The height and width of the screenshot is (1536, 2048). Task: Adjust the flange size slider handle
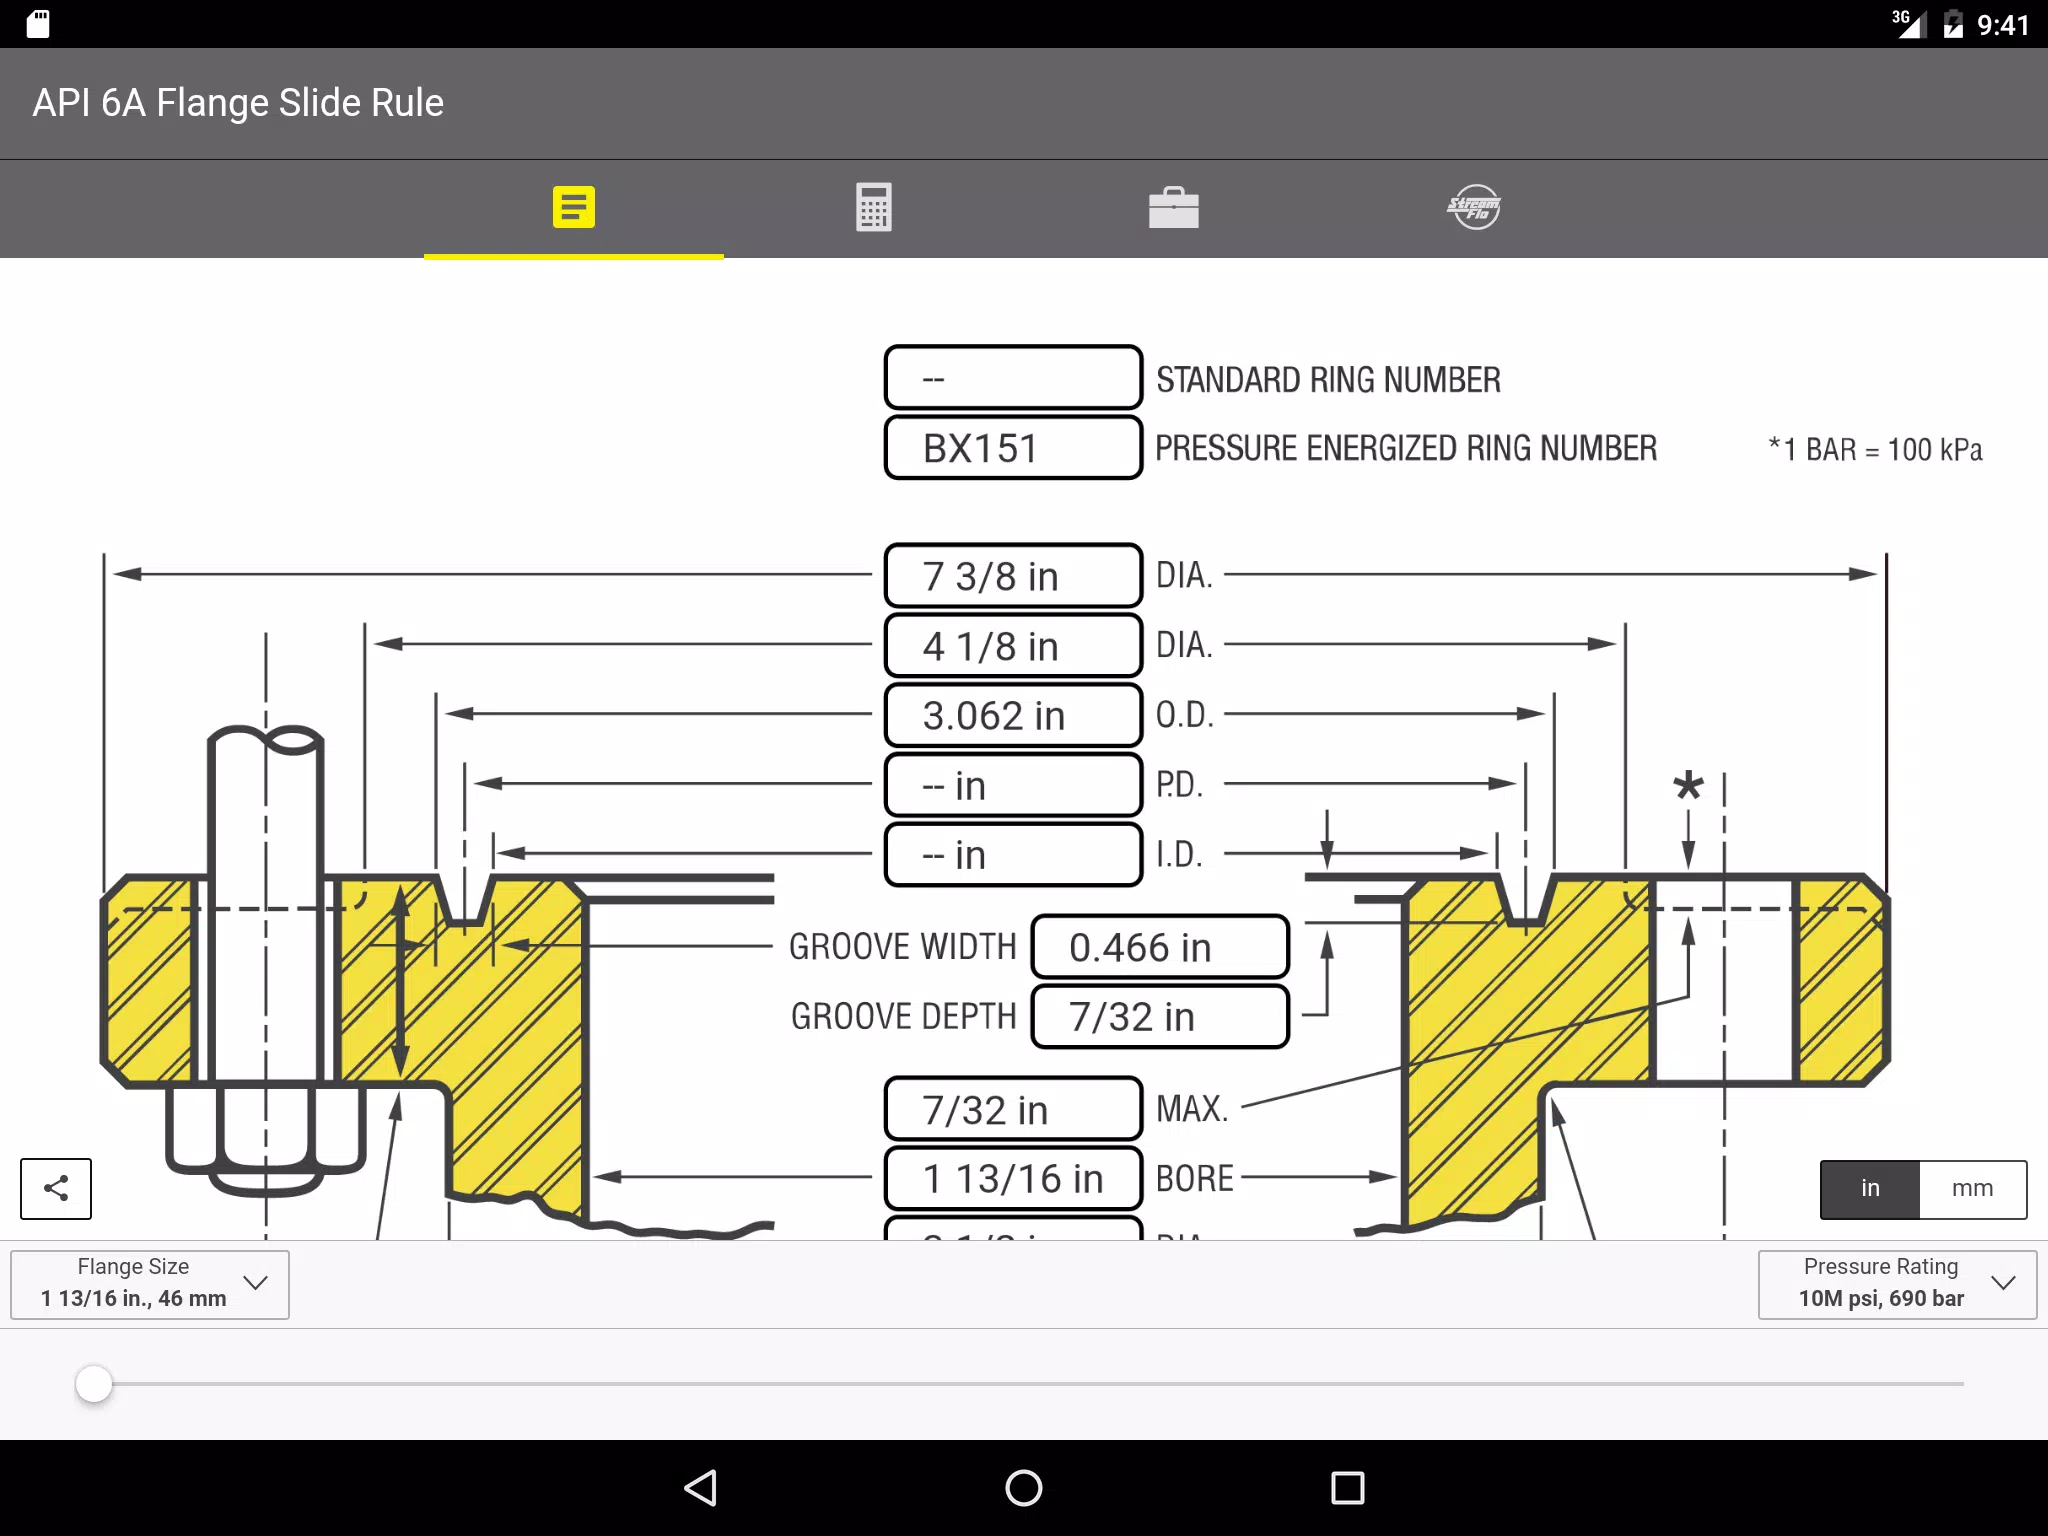(94, 1384)
